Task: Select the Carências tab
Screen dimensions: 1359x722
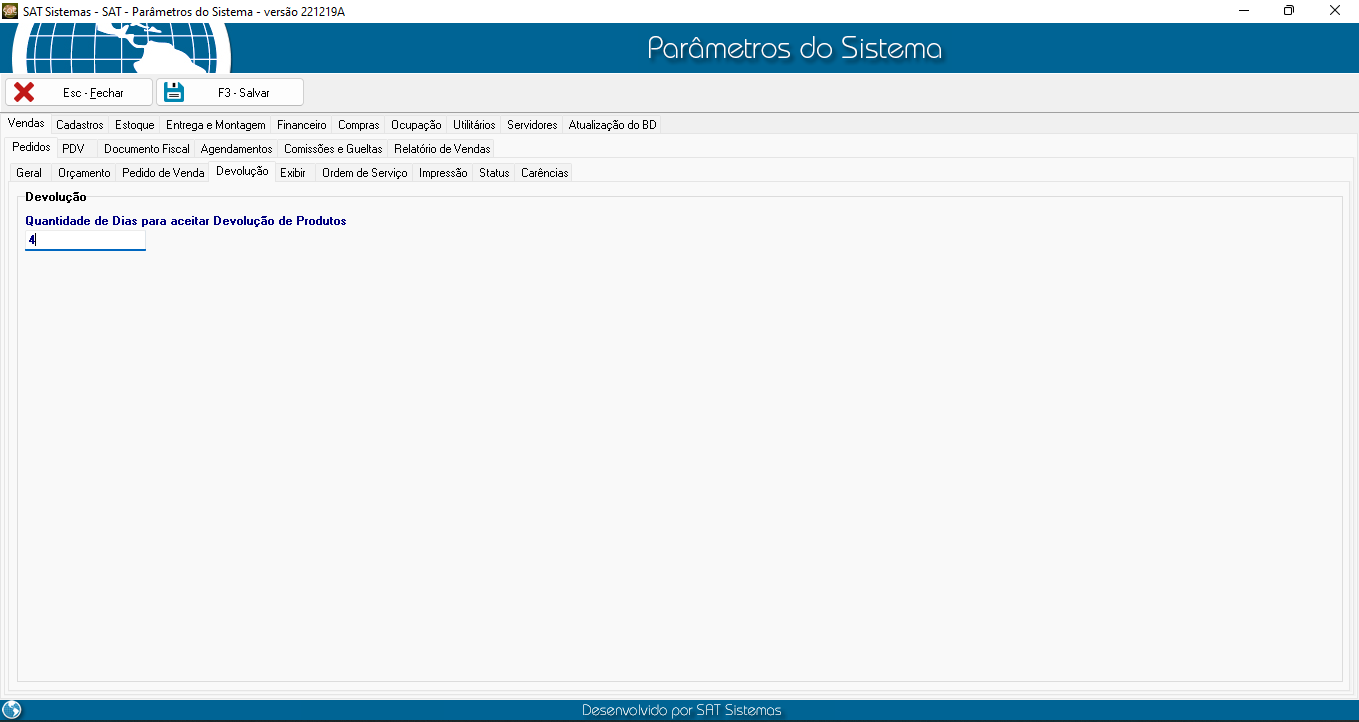Action: coord(544,173)
